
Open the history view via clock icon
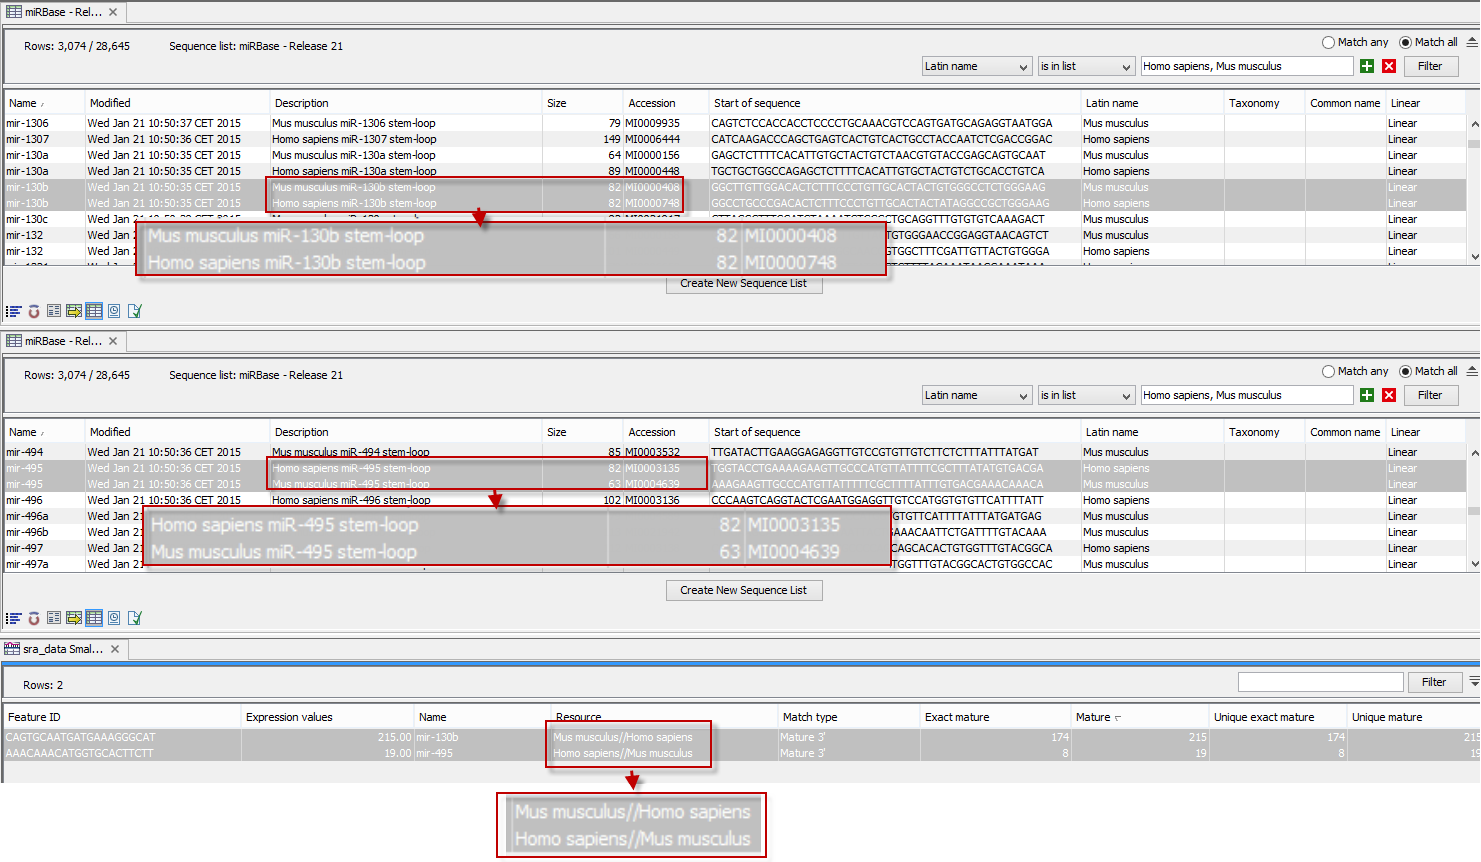(113, 311)
